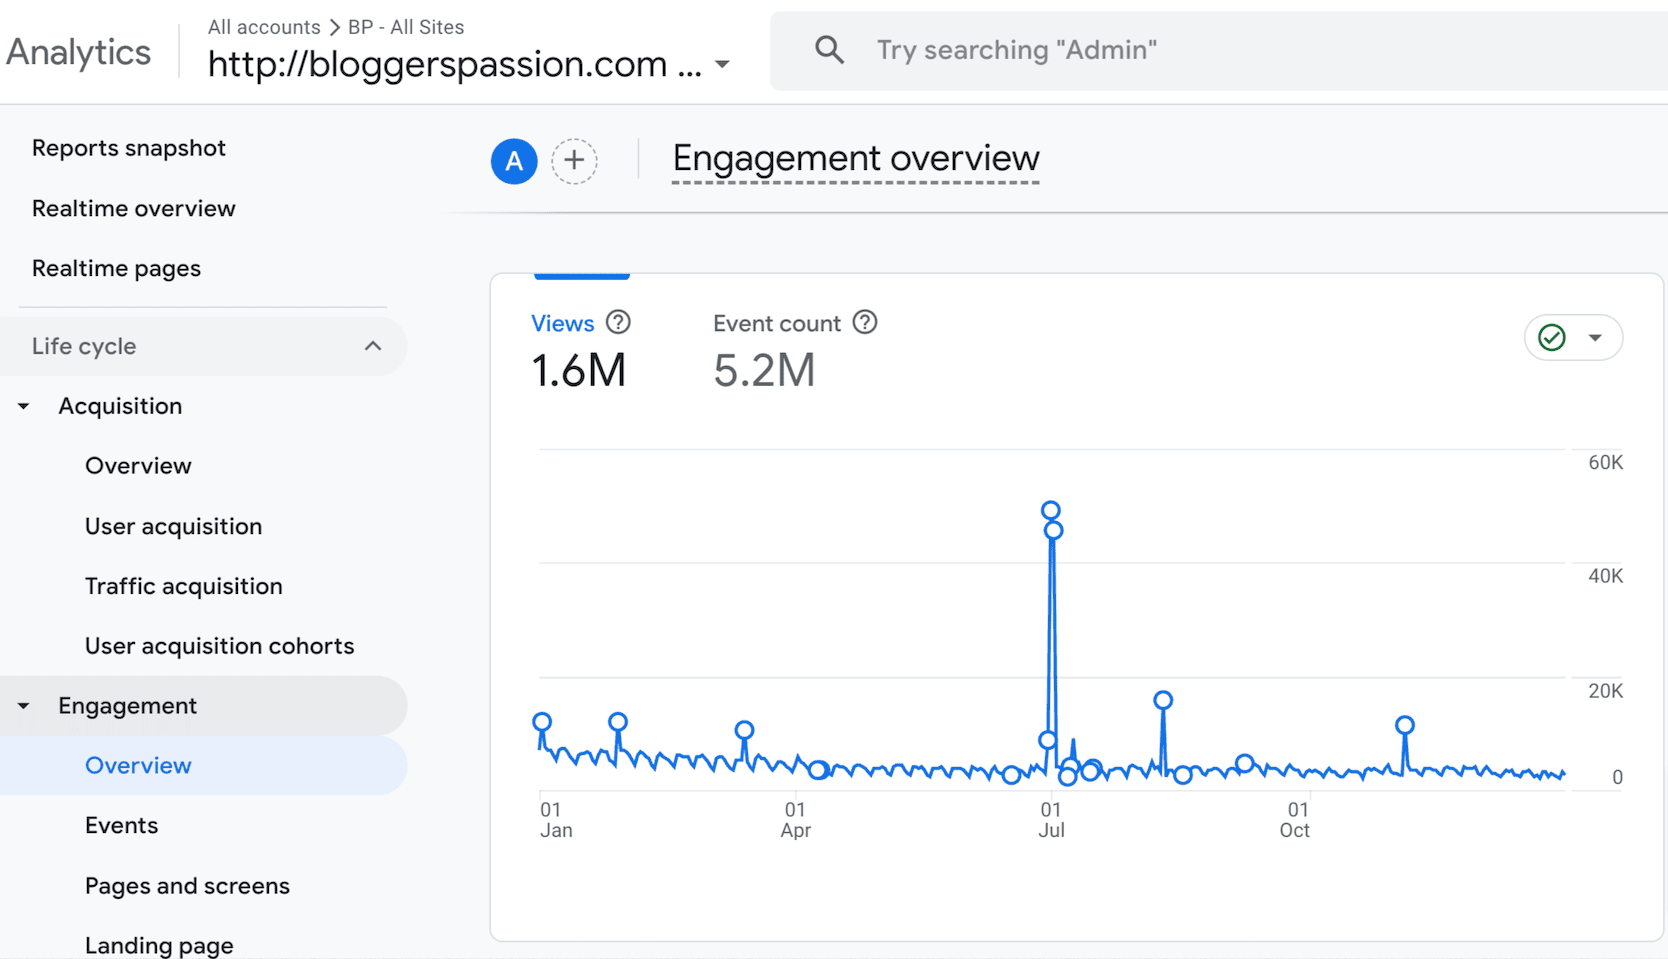The width and height of the screenshot is (1668, 959).
Task: Click the search magnifier icon
Action: coord(829,50)
